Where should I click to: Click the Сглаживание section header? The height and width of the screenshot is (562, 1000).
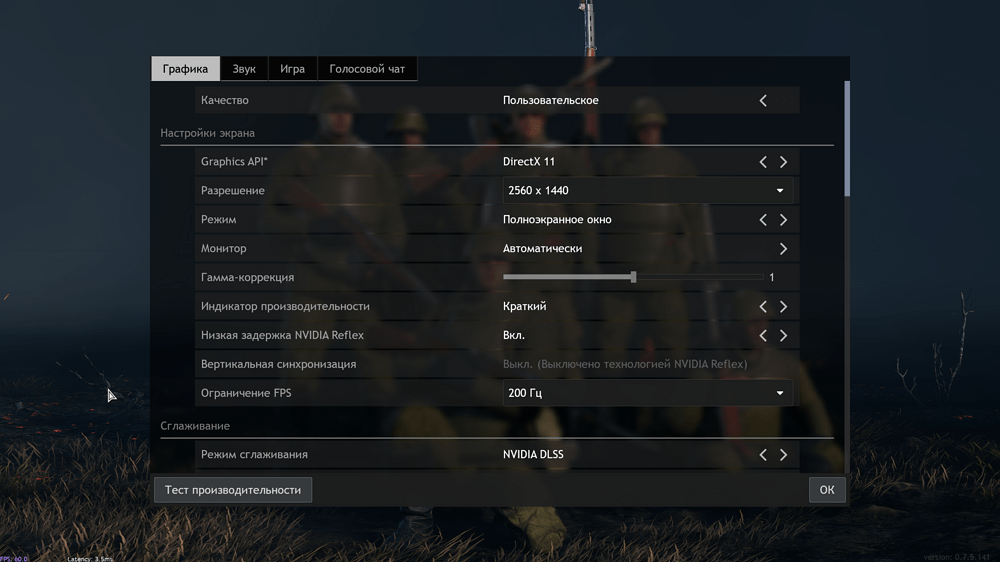click(x=195, y=425)
